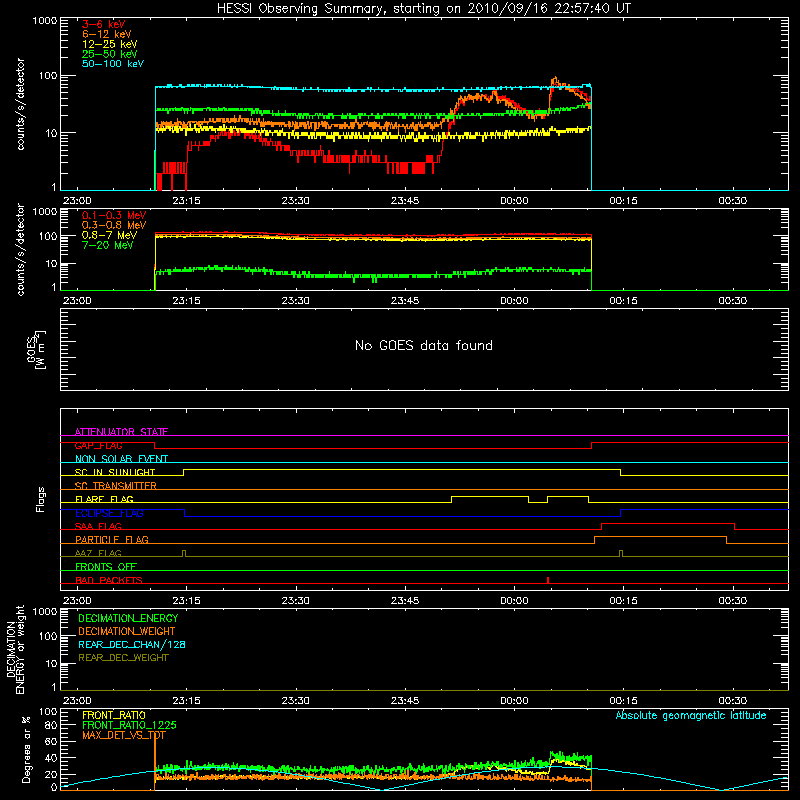Click the 23:30 tick label under decimation panel
This screenshot has height=800, width=800.
click(295, 701)
